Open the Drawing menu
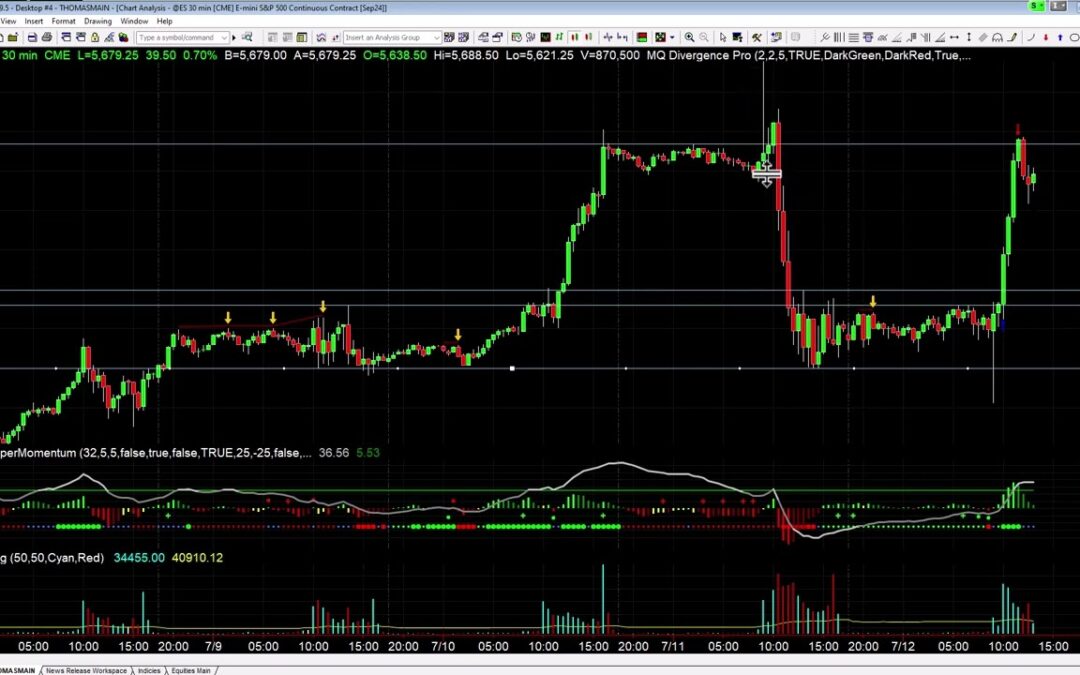This screenshot has width=1080, height=675. [98, 20]
